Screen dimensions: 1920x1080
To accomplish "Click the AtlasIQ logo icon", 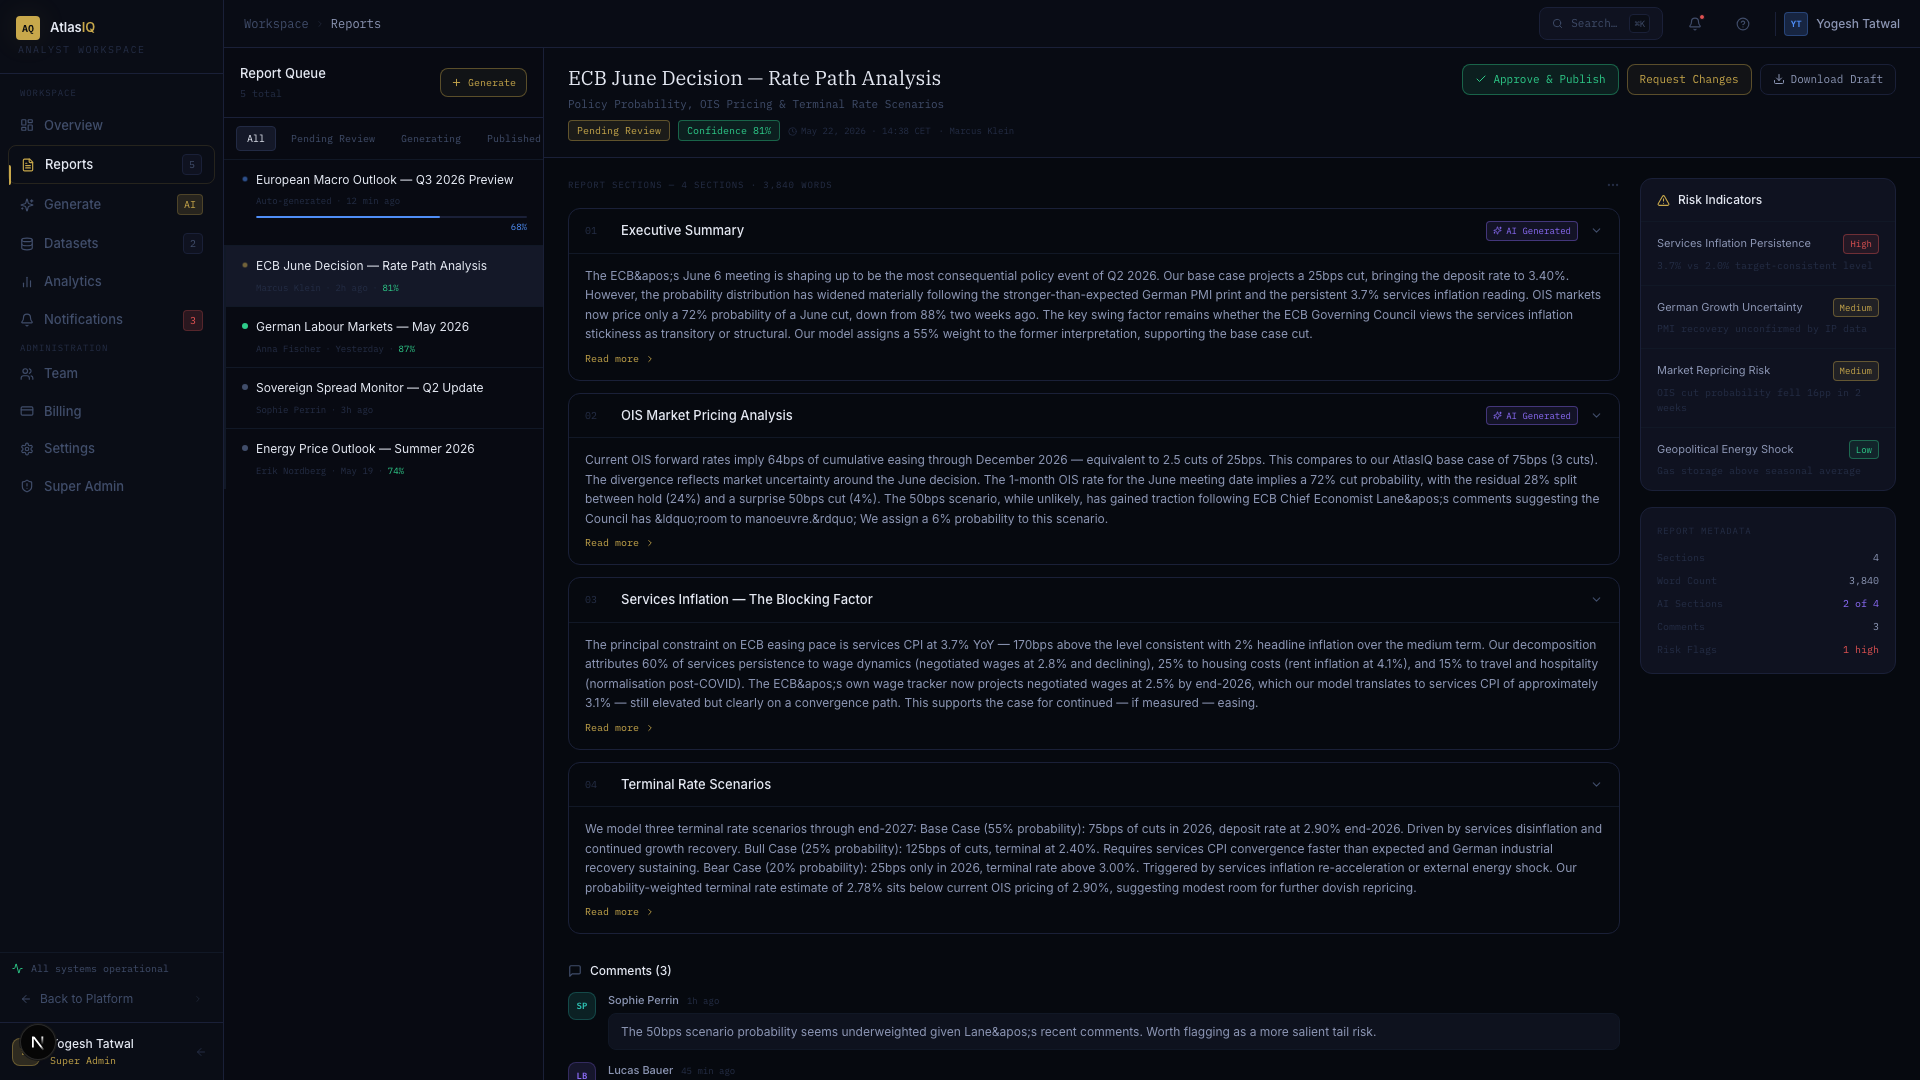I will click(x=28, y=28).
